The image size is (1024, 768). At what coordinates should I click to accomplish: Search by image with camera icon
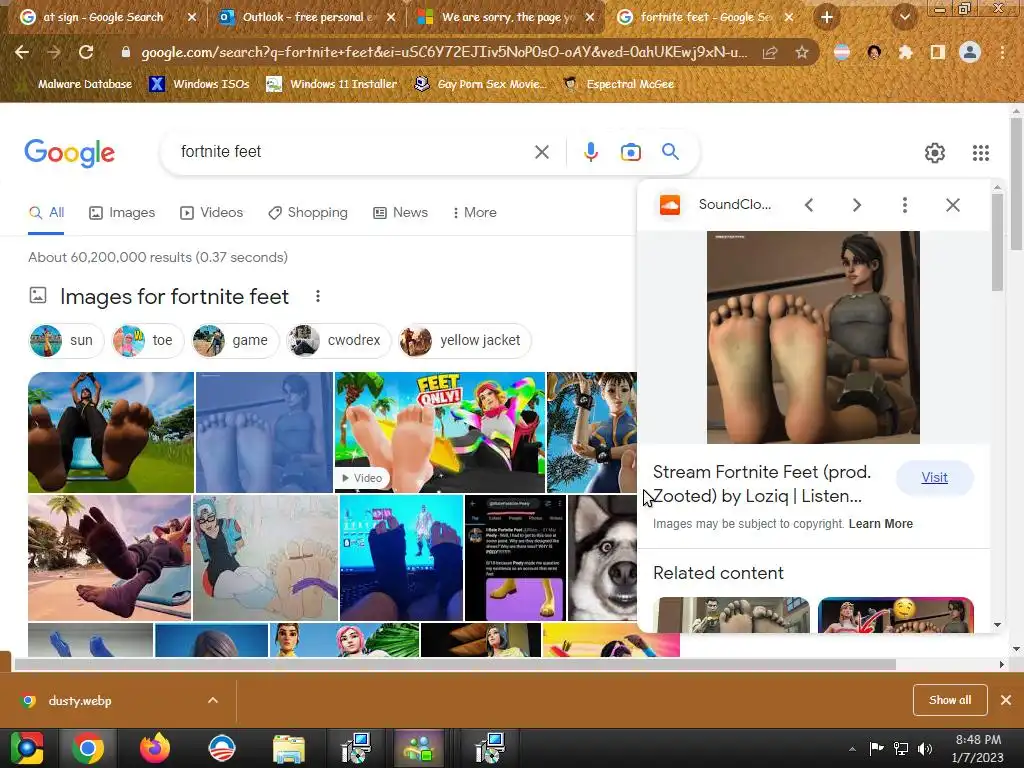click(630, 152)
